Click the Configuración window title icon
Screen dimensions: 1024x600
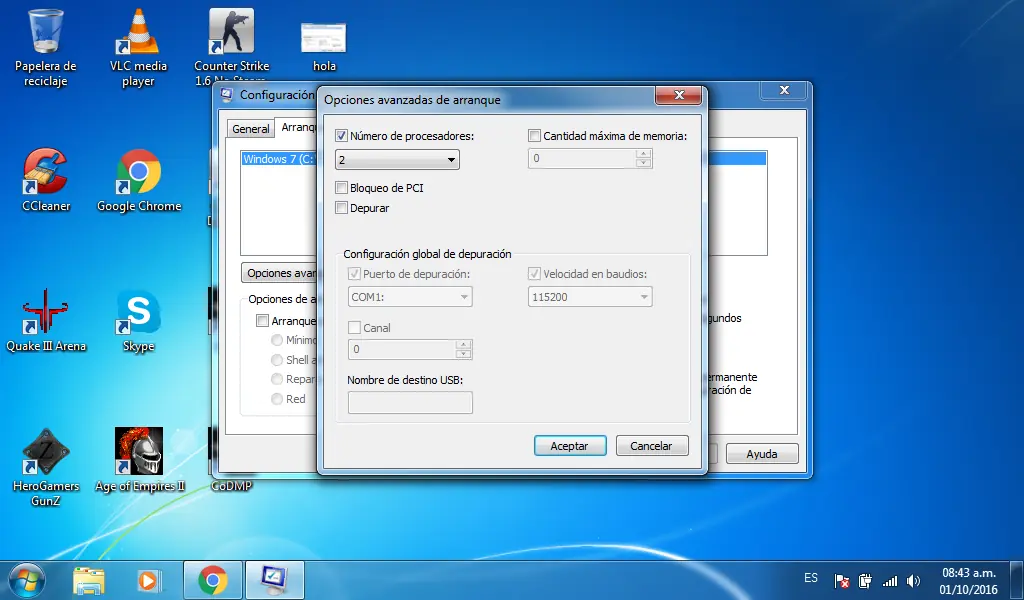click(x=226, y=95)
